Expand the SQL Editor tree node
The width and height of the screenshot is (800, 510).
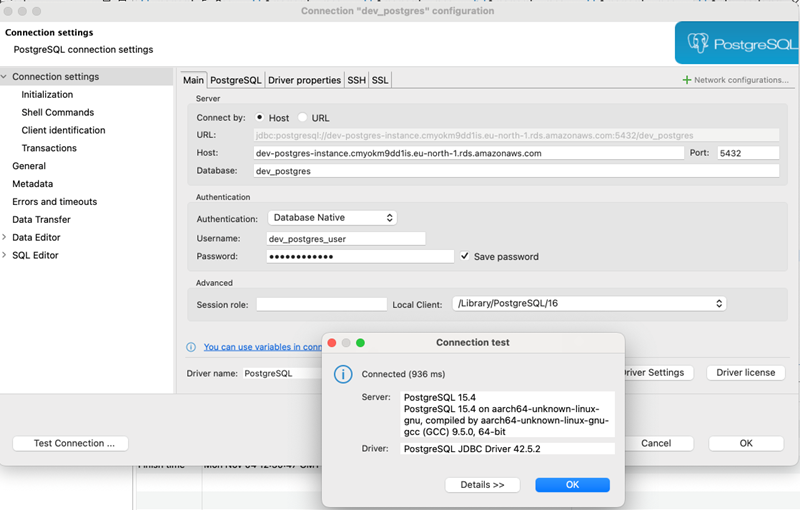point(4,255)
